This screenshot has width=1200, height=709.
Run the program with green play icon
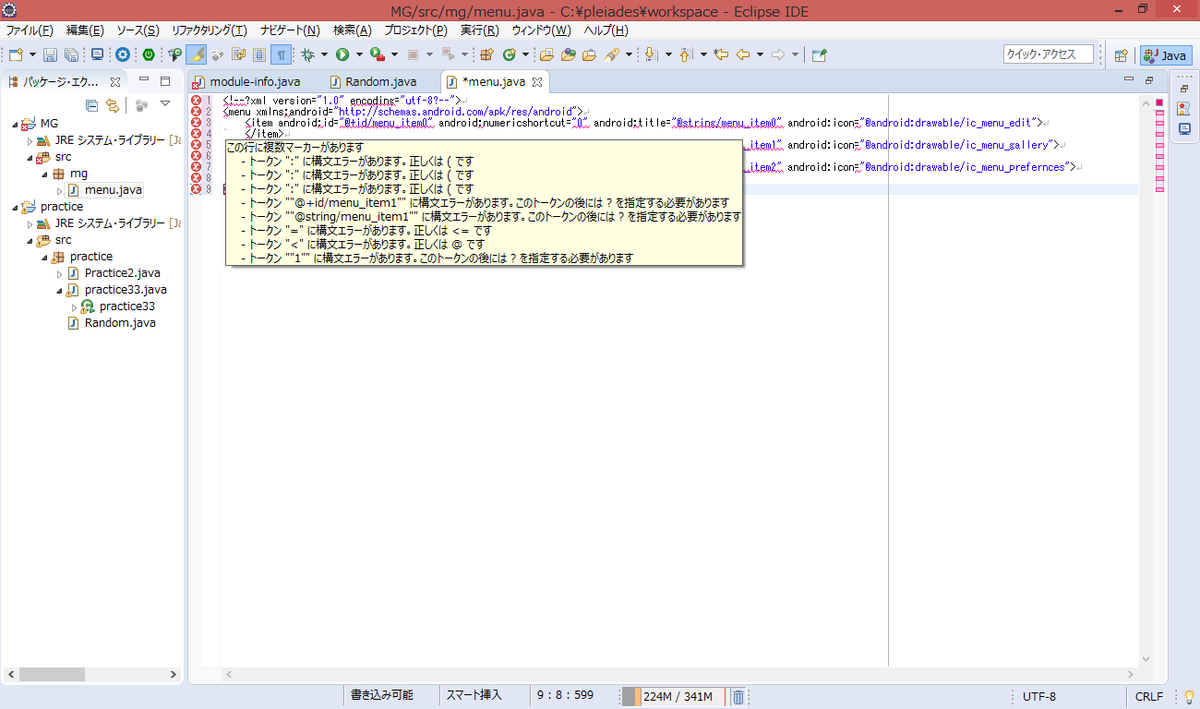pyautogui.click(x=342, y=55)
